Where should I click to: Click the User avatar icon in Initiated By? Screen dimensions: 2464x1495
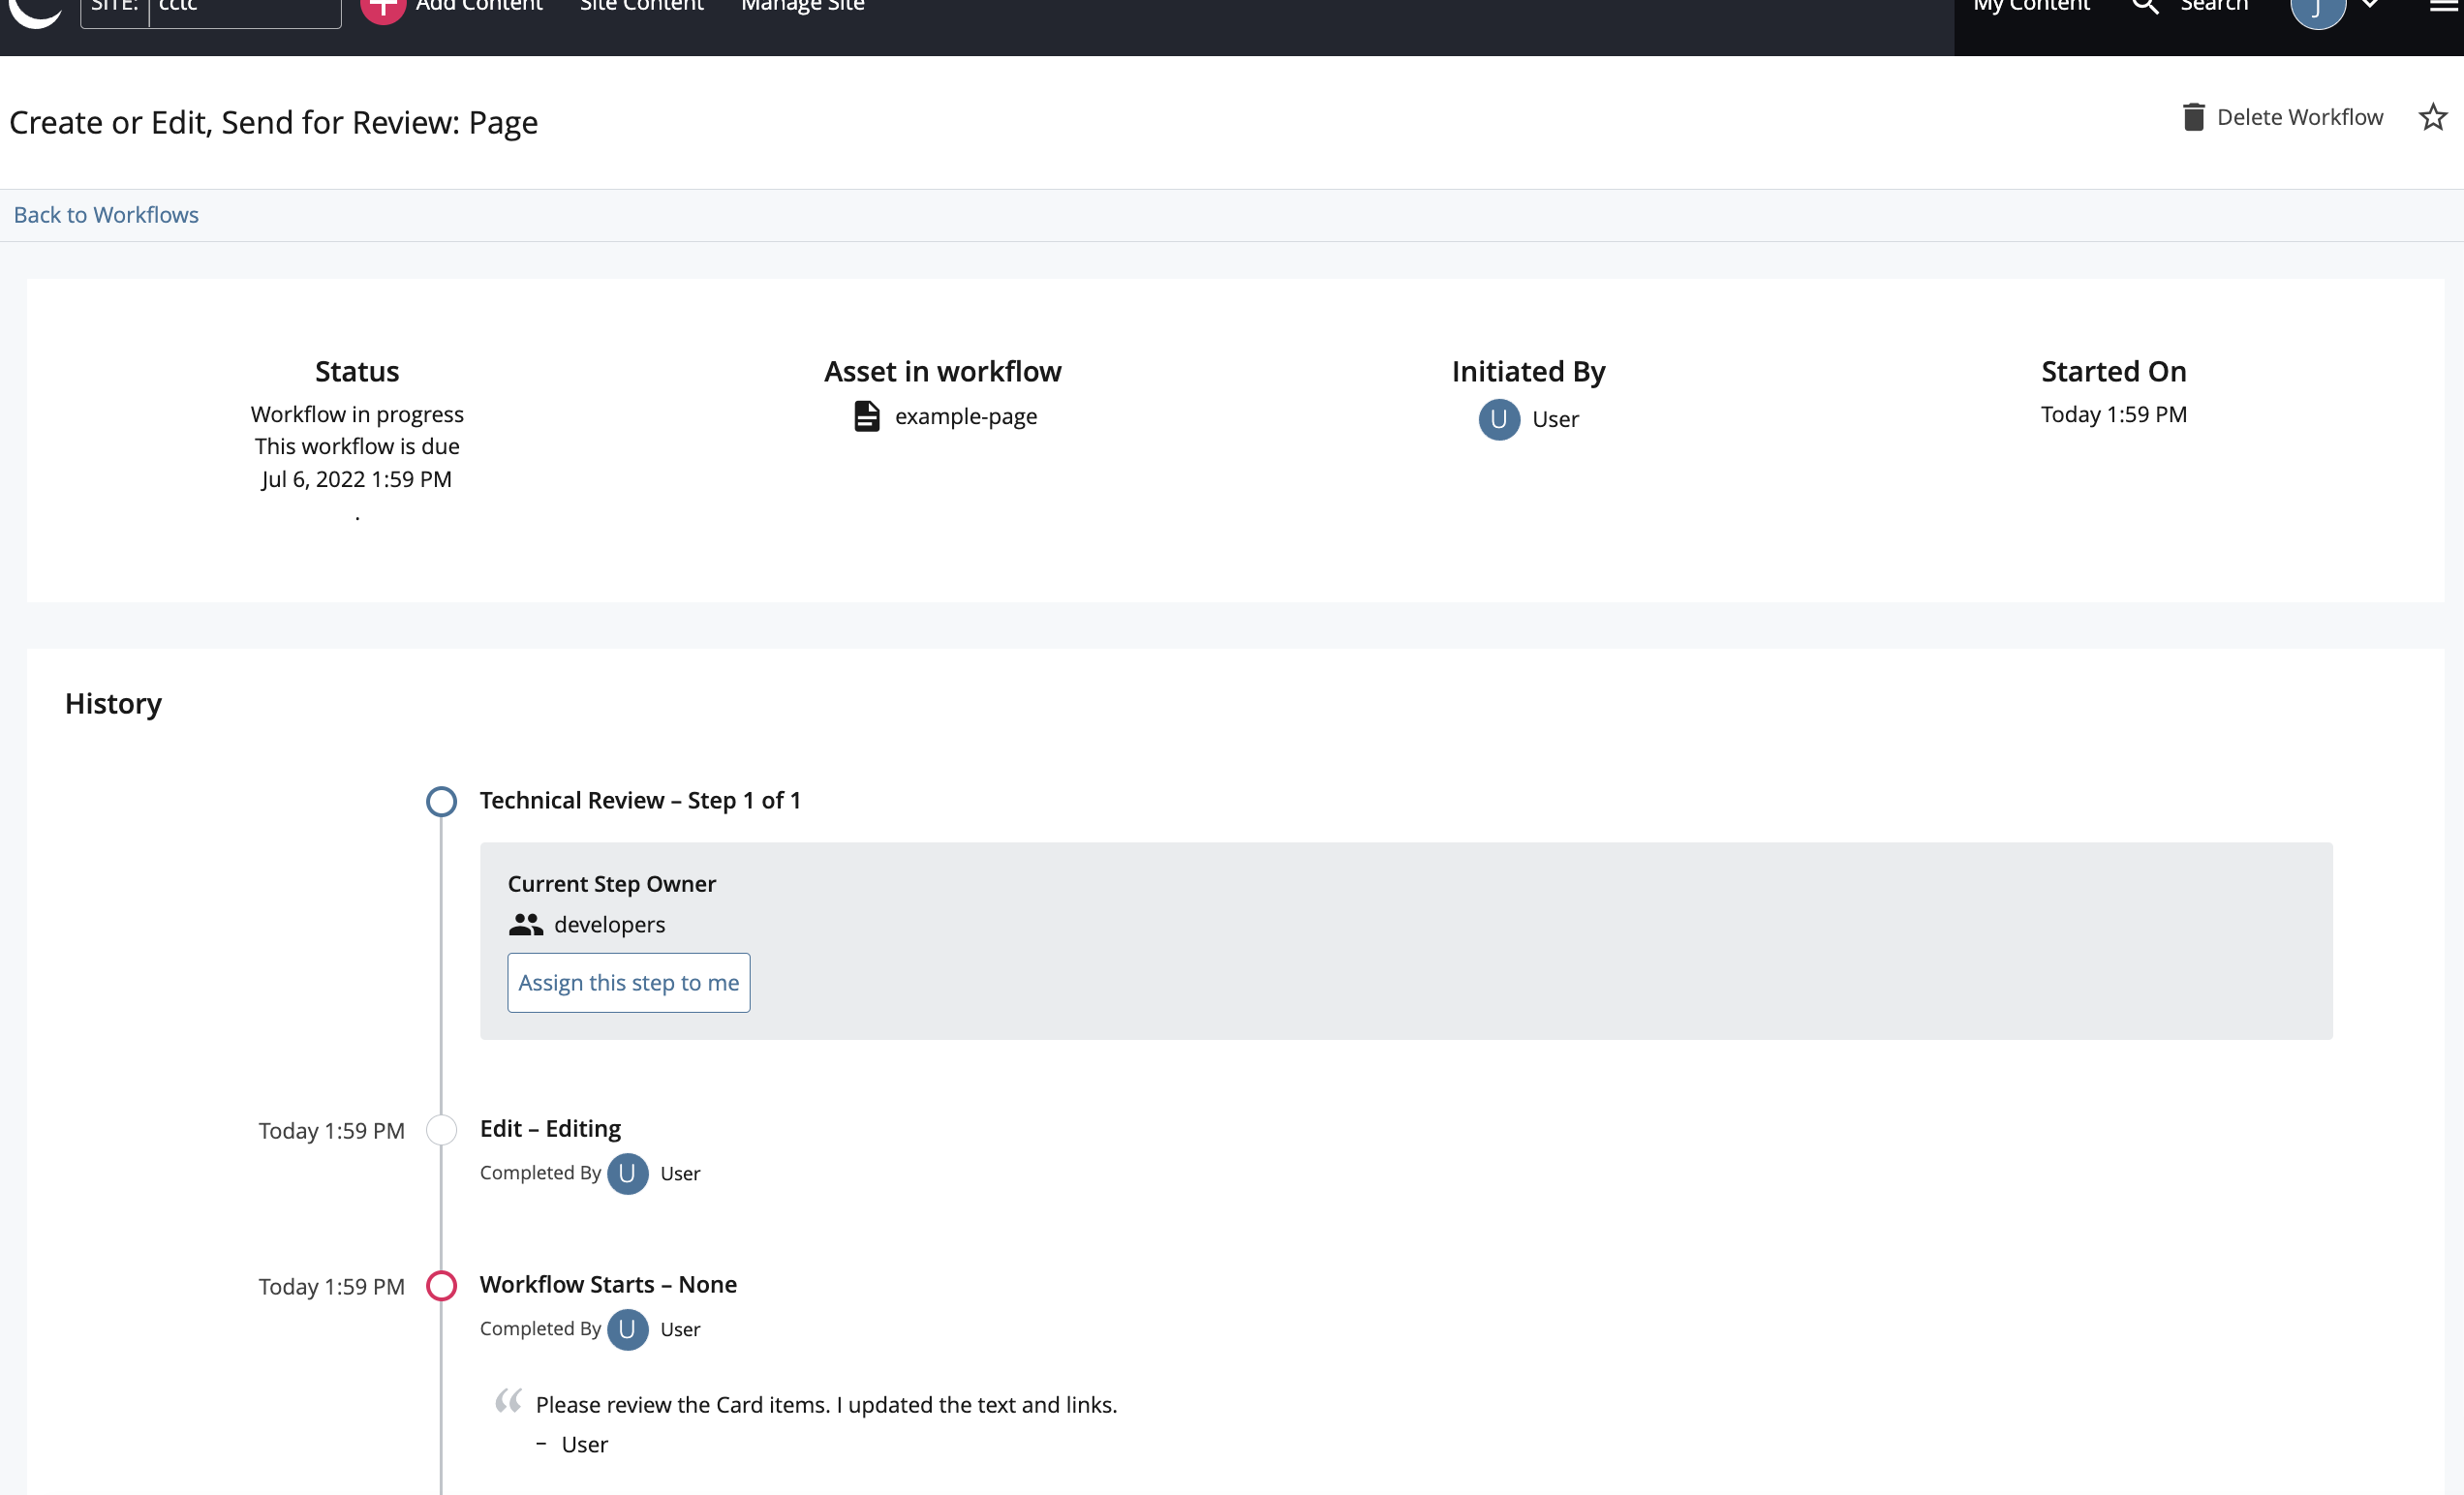(1497, 418)
